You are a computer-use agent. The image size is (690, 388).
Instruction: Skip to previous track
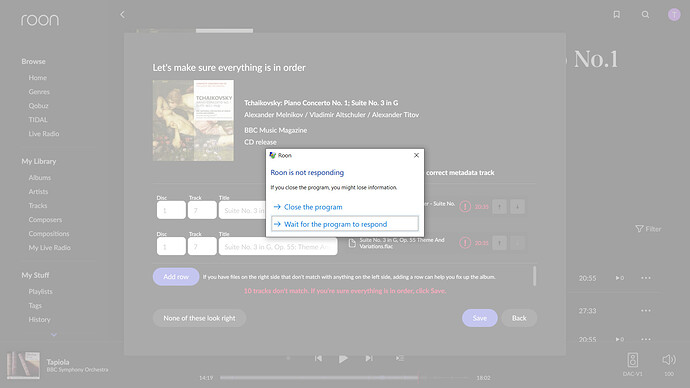tap(318, 359)
